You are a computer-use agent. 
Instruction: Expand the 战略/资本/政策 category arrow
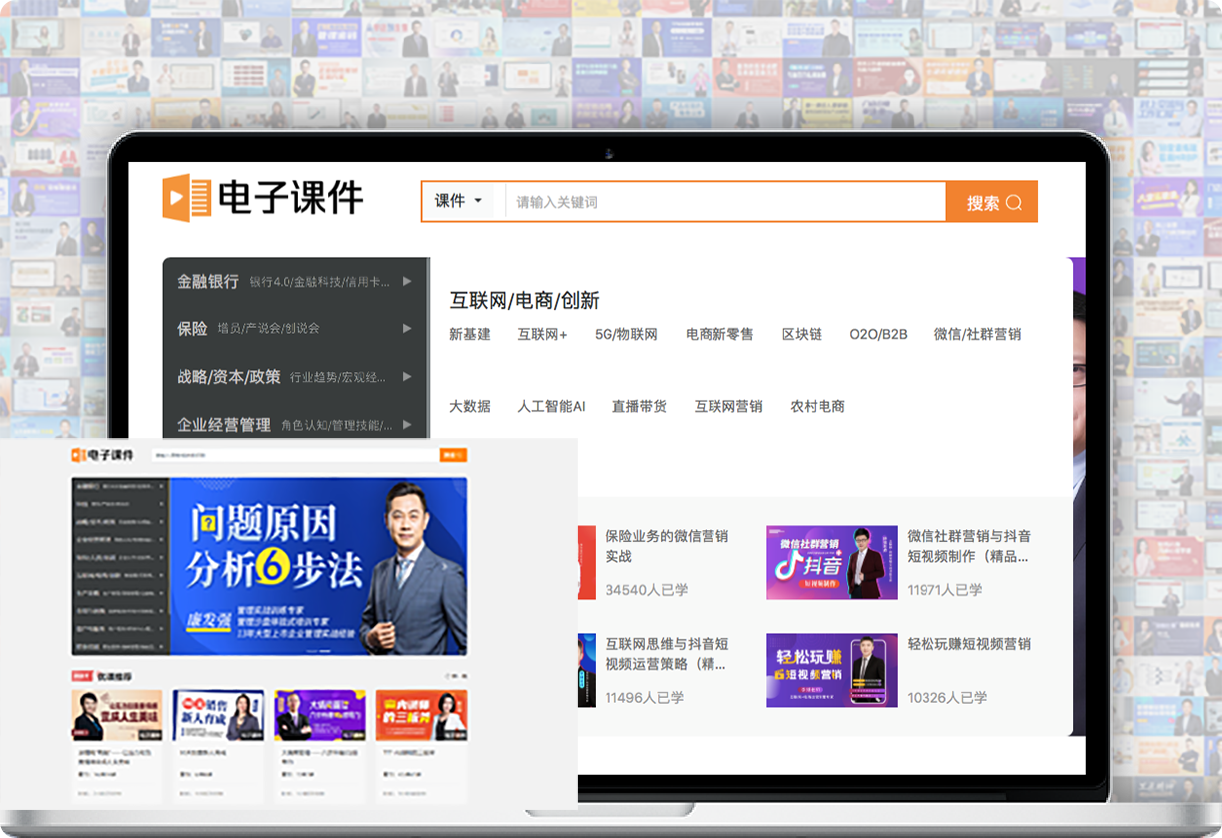tap(407, 377)
